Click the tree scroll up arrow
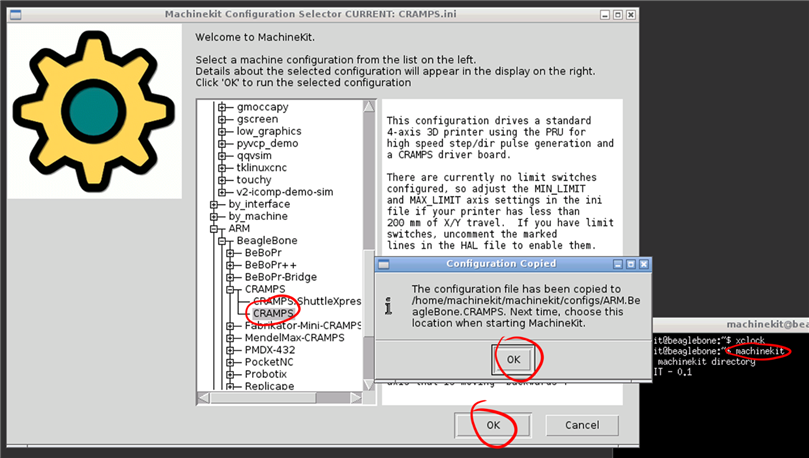The height and width of the screenshot is (458, 809). (x=369, y=107)
